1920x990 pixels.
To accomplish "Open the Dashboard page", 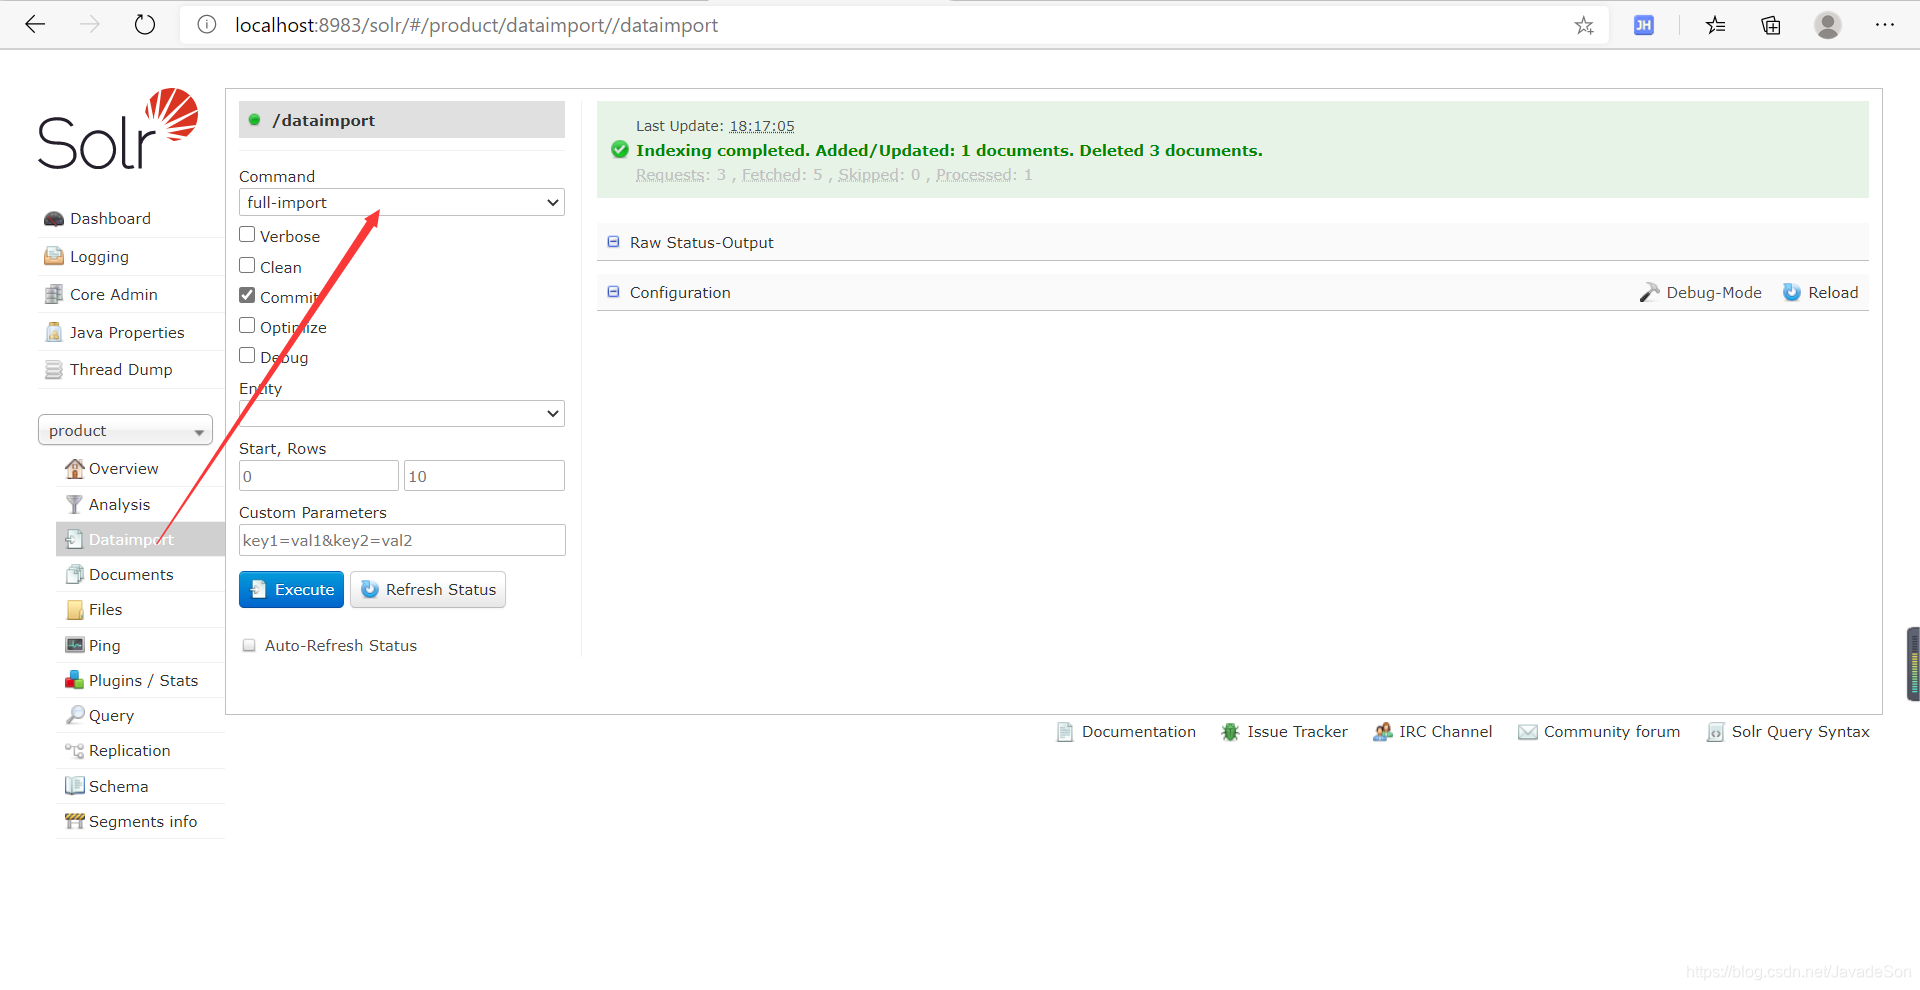I will 110,218.
